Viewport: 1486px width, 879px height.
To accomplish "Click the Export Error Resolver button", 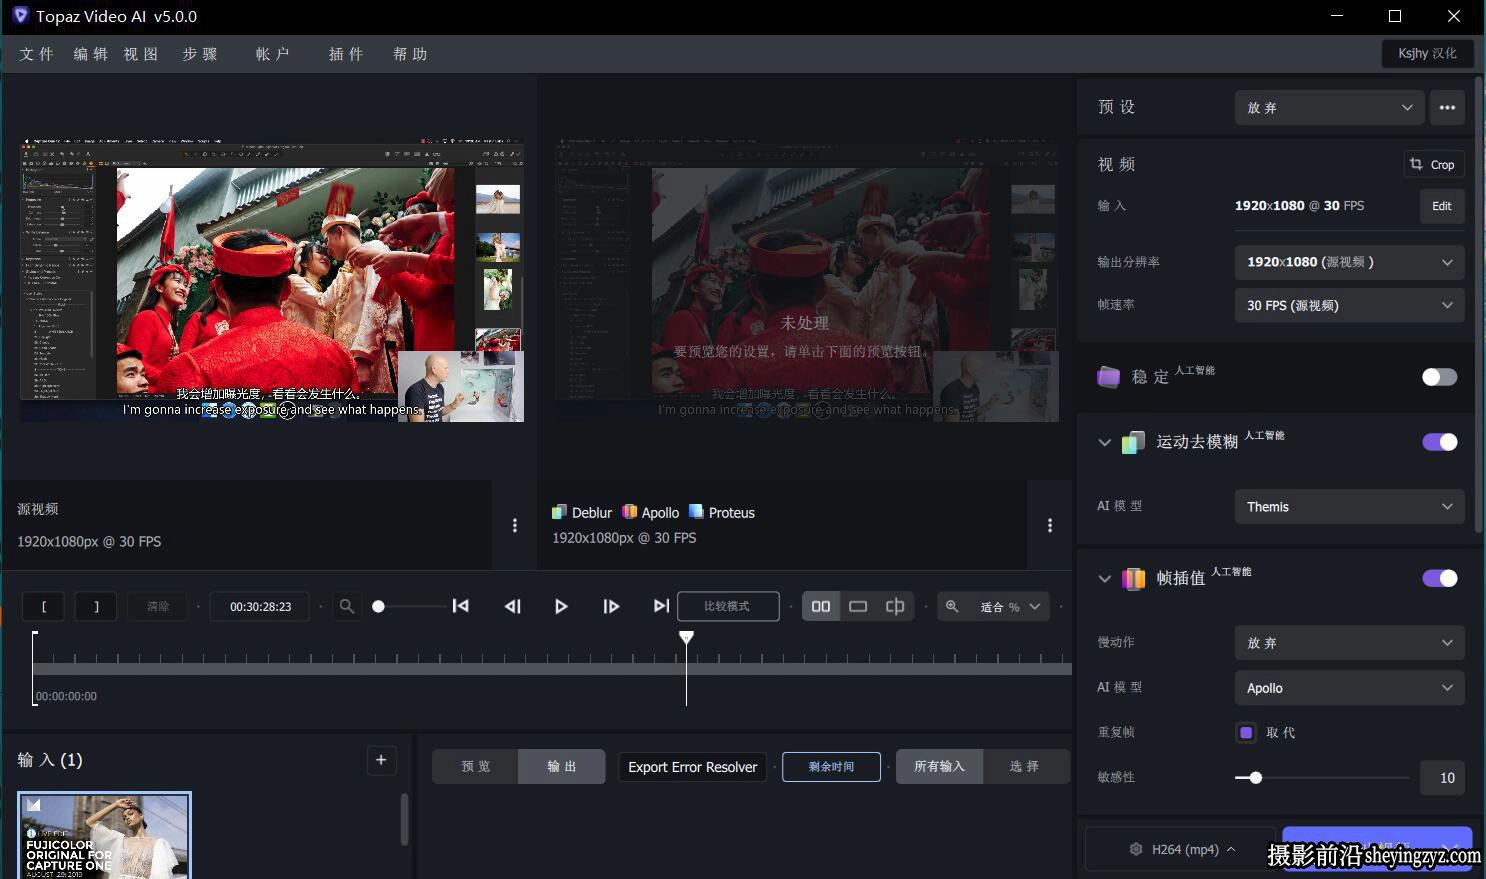I will coord(692,767).
